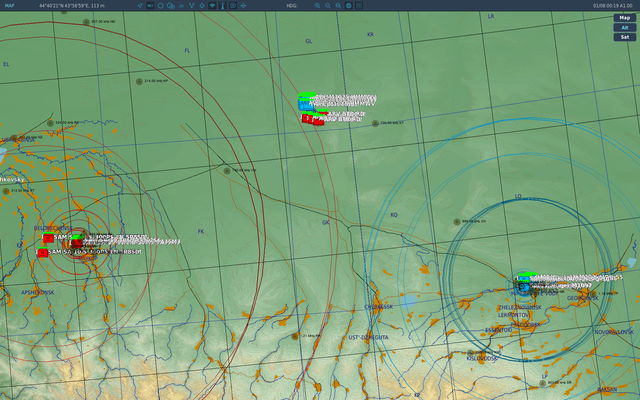
Task: Click the airfield beacon icon labeled RT
Action: point(6,191)
